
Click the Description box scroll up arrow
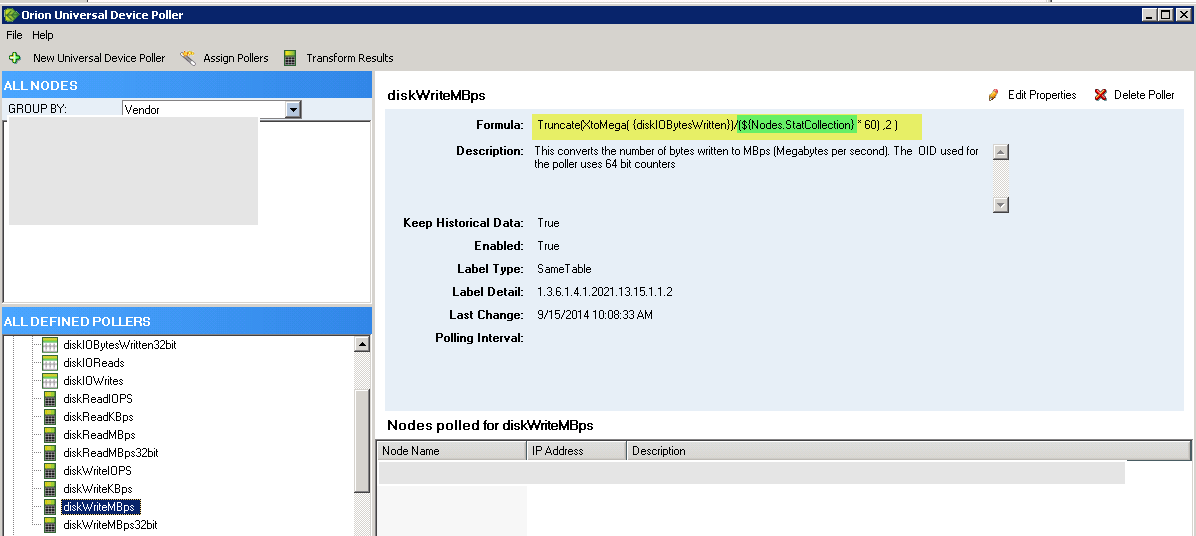1001,152
